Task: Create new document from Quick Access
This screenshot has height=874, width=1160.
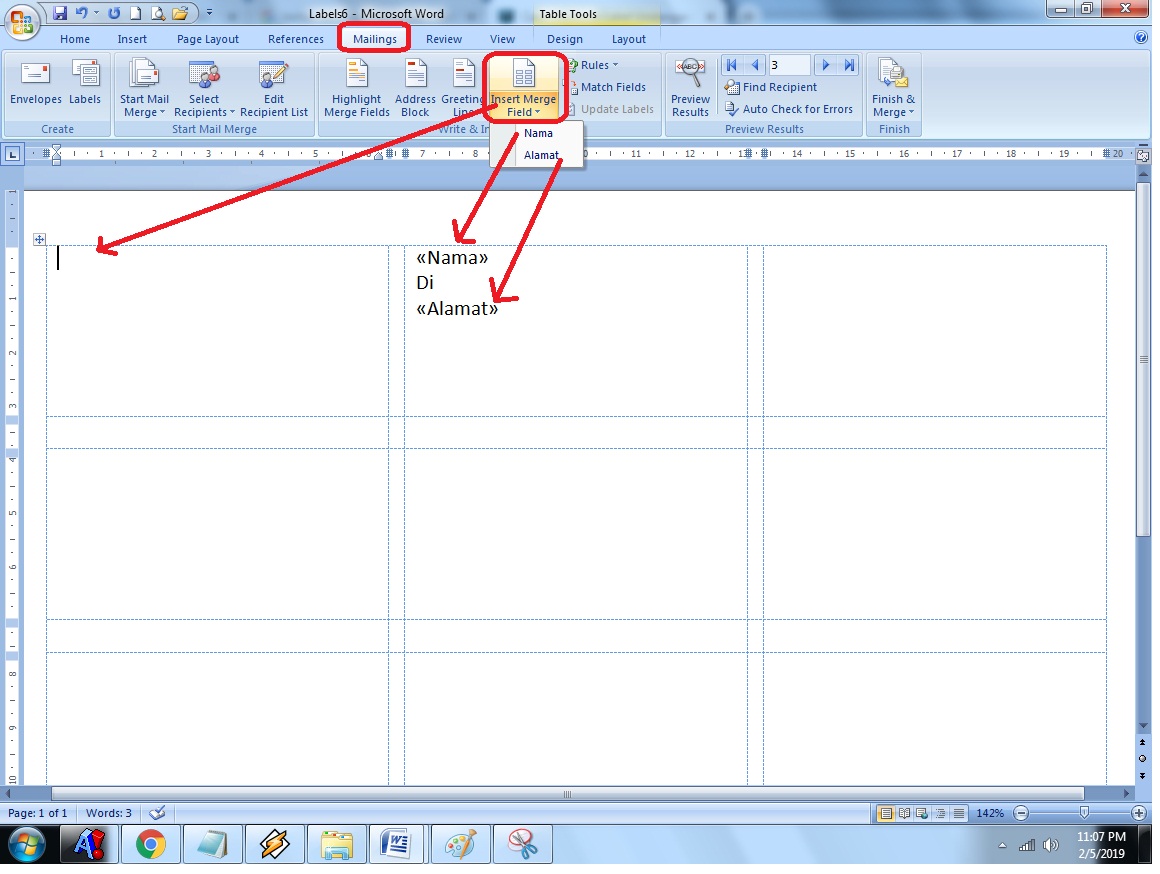Action: coord(135,13)
